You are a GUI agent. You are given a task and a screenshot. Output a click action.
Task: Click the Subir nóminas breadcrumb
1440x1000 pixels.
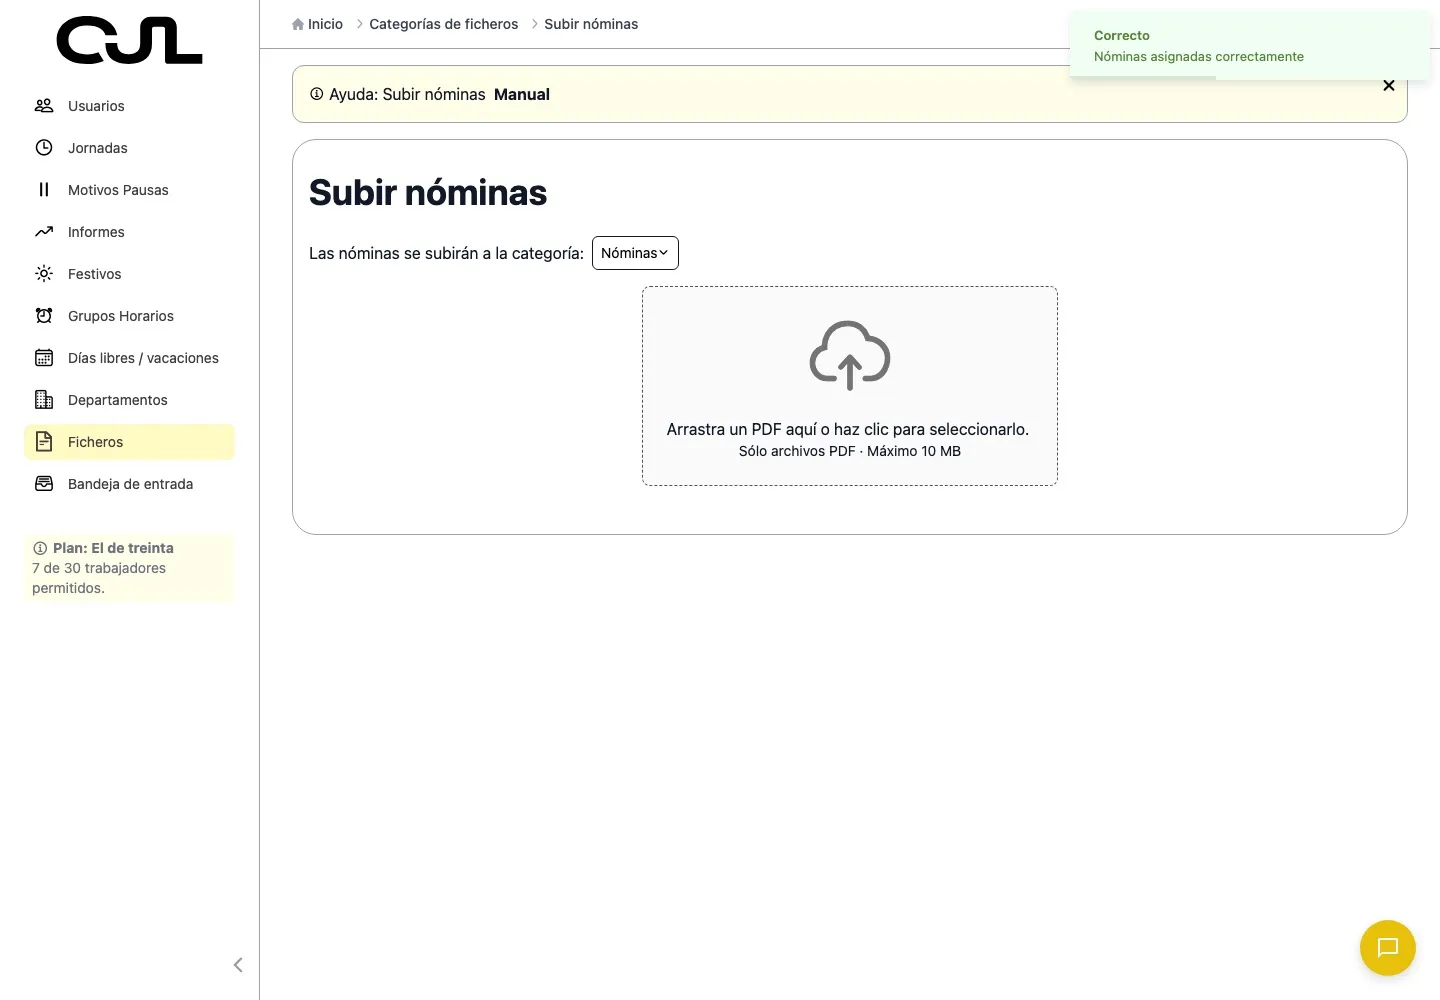[x=591, y=24]
